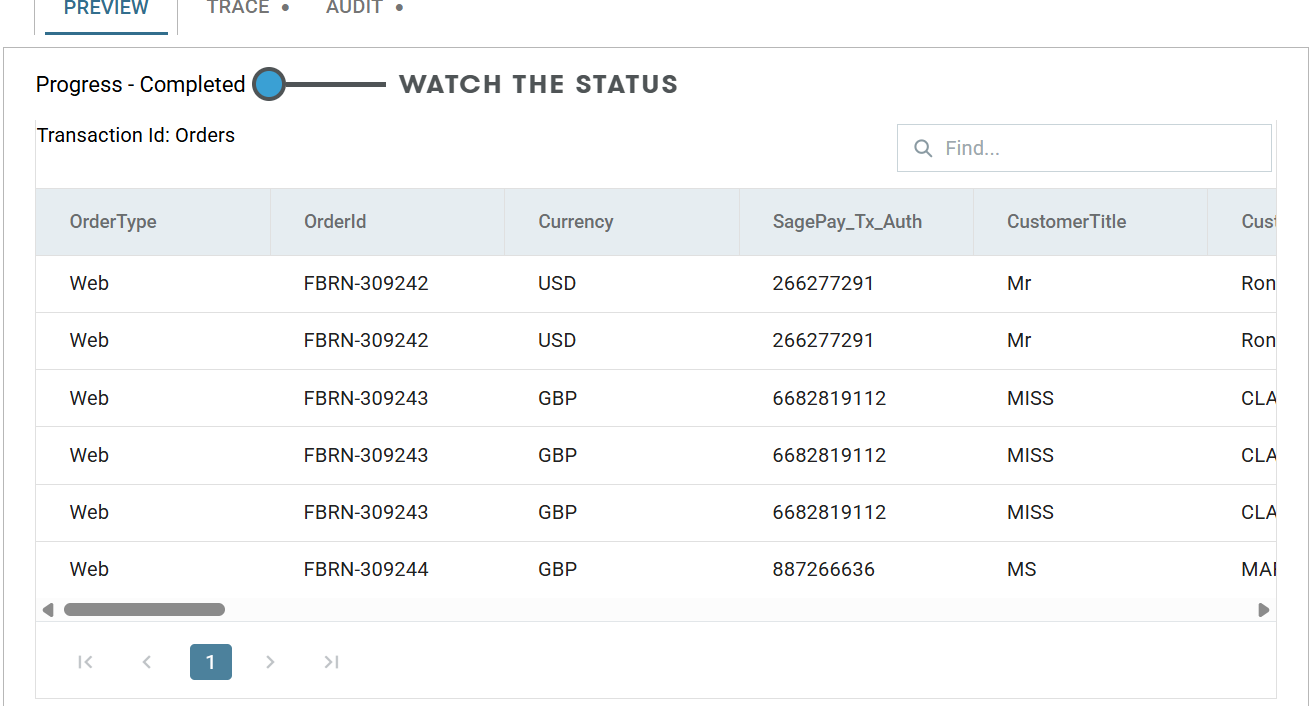Select GBP in the FBRN-309244 row
This screenshot has width=1311, height=706.
pyautogui.click(x=622, y=570)
